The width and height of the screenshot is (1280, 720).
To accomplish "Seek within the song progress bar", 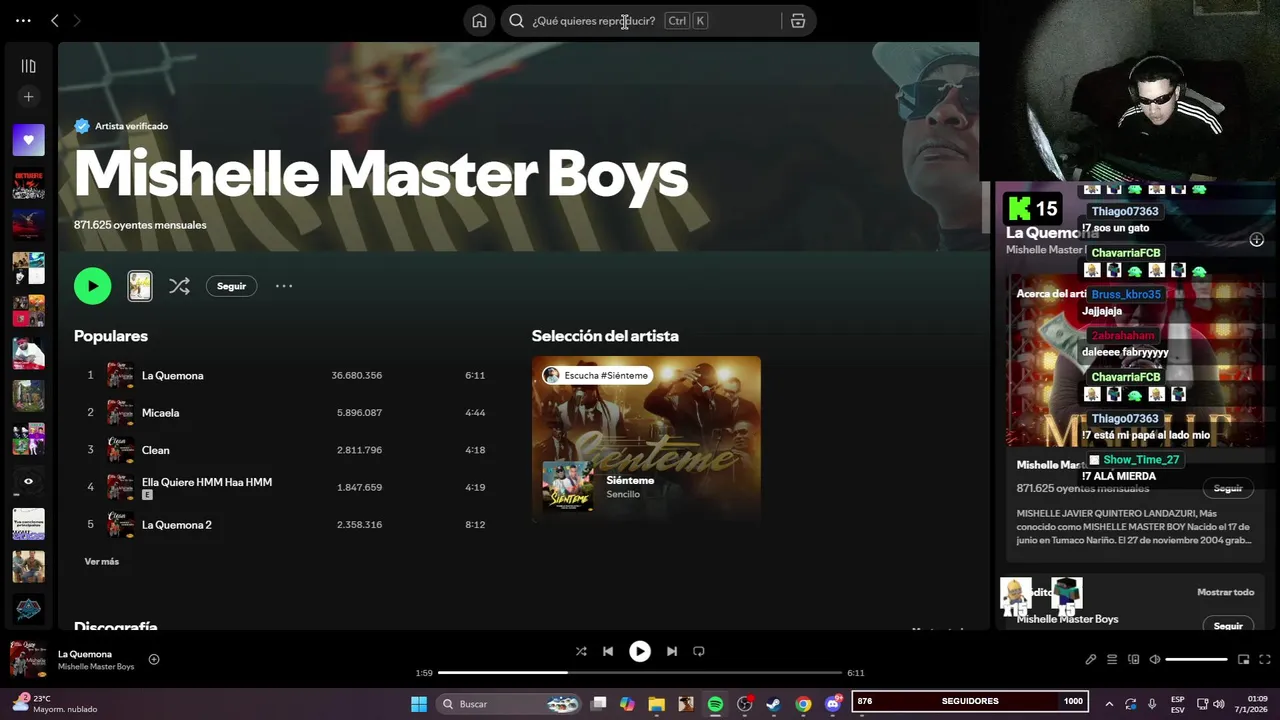I will point(640,673).
